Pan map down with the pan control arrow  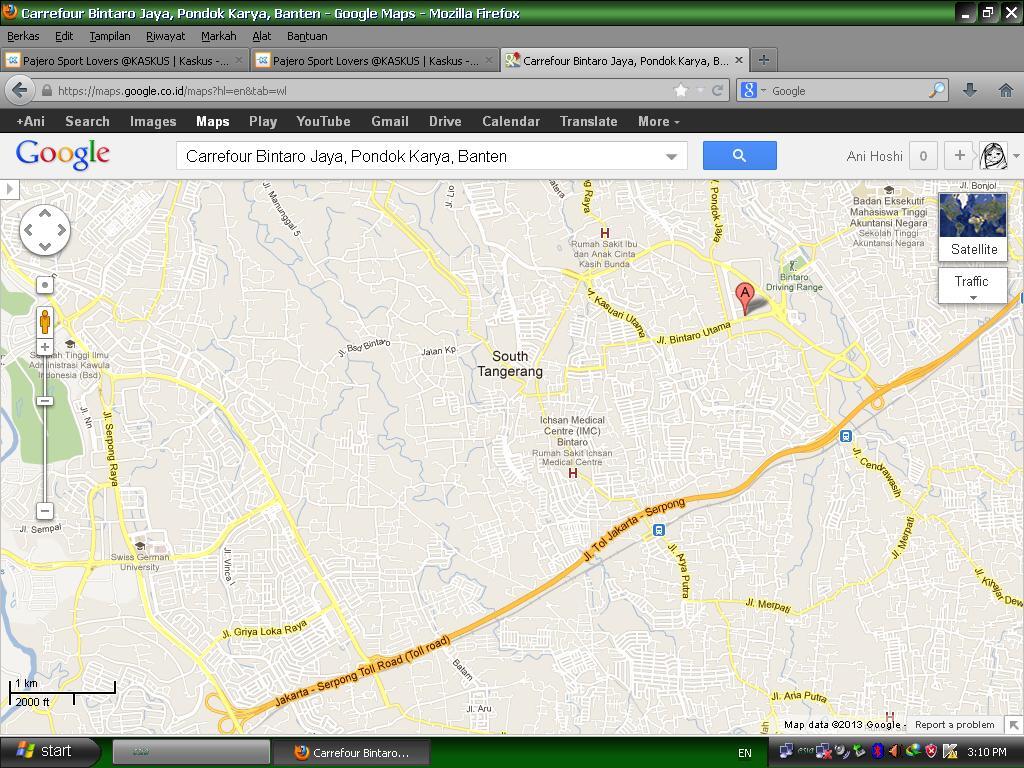click(x=44, y=246)
